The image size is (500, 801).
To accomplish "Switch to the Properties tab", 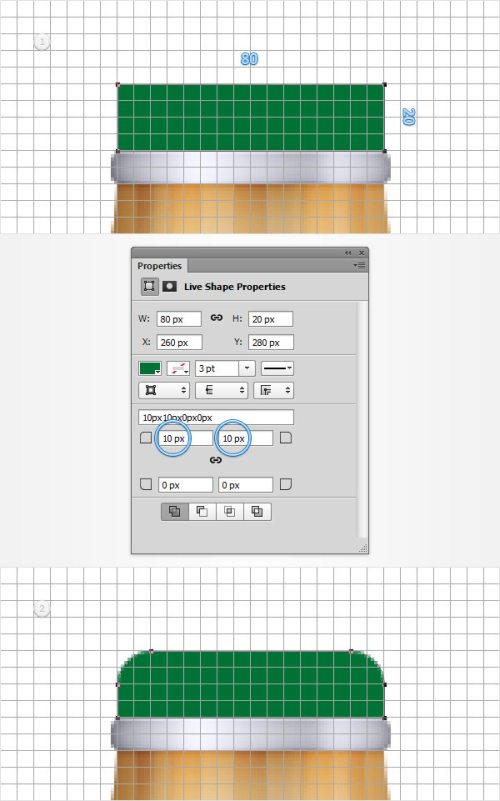I will (x=159, y=266).
